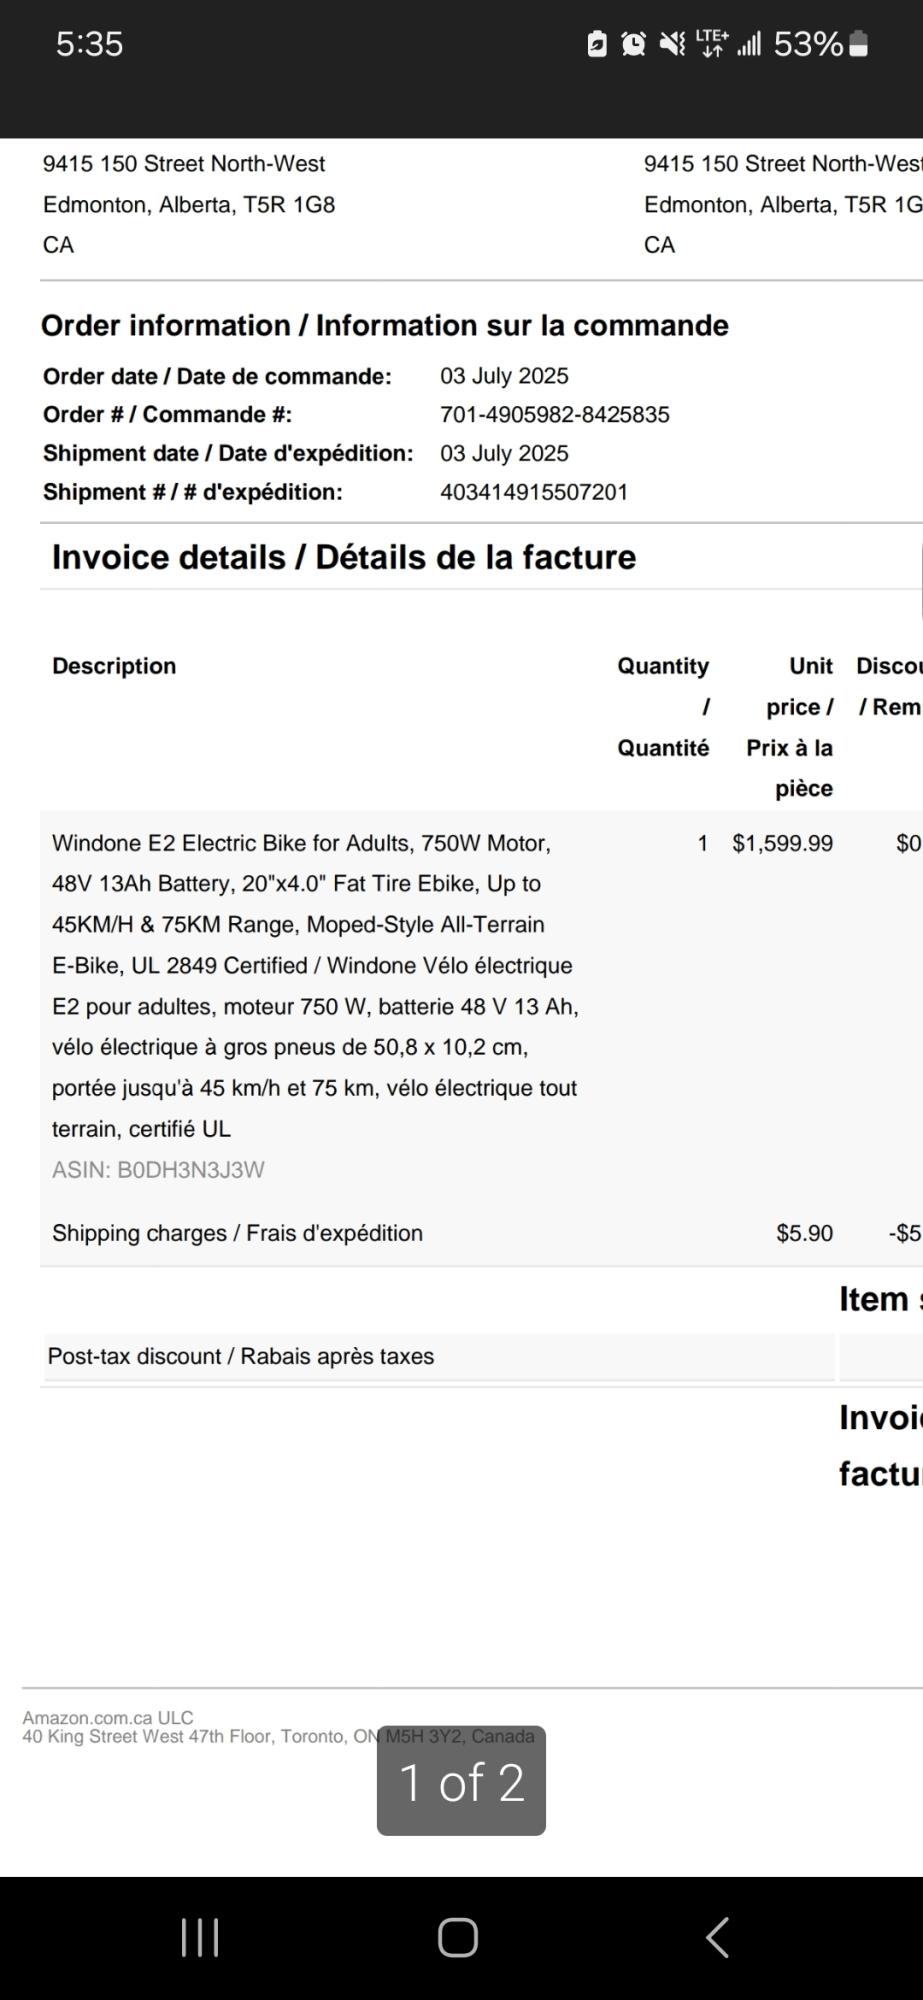Tap the ASIN B0DH3N3J3W text
923x2000 pixels.
click(158, 1170)
